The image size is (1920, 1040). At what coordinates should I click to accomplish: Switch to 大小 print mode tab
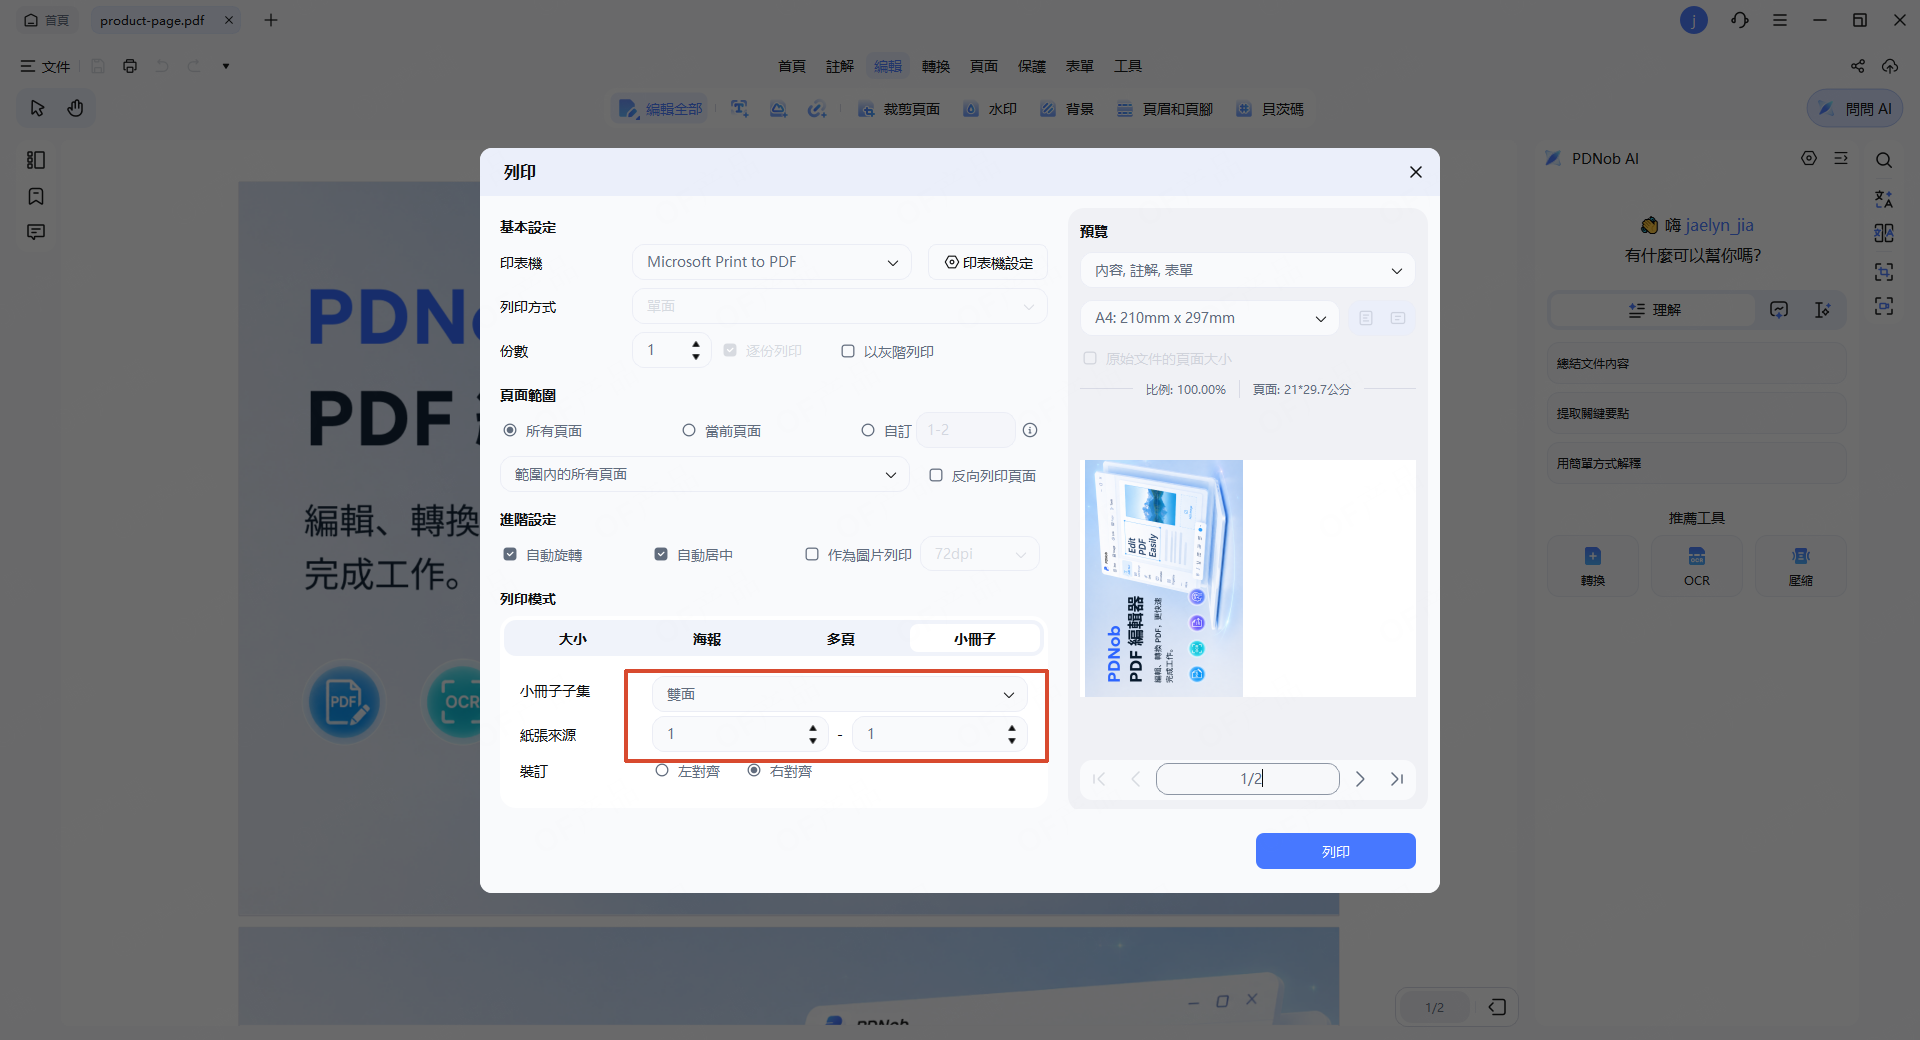pos(573,639)
